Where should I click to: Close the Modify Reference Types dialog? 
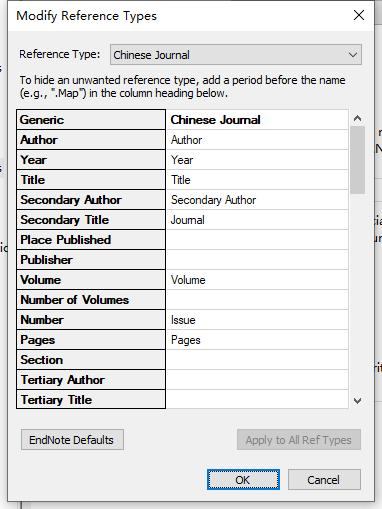(359, 15)
